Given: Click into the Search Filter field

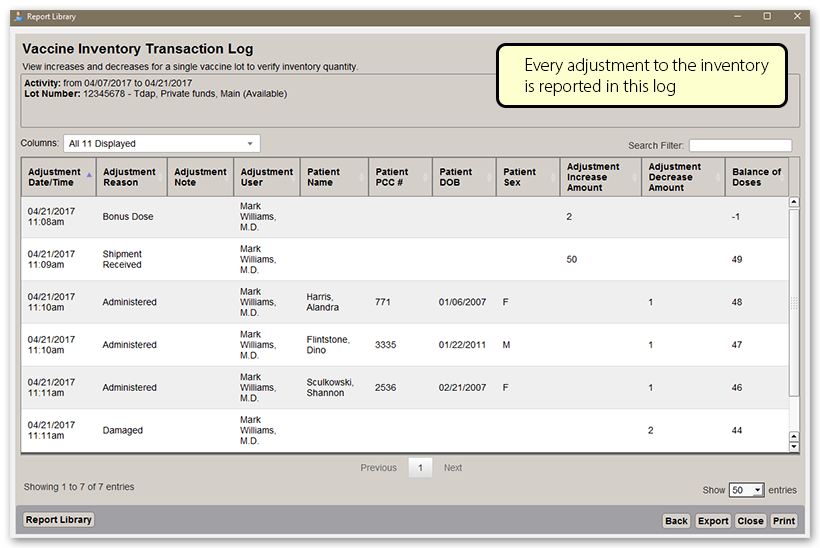Looking at the screenshot, I should click(x=740, y=145).
